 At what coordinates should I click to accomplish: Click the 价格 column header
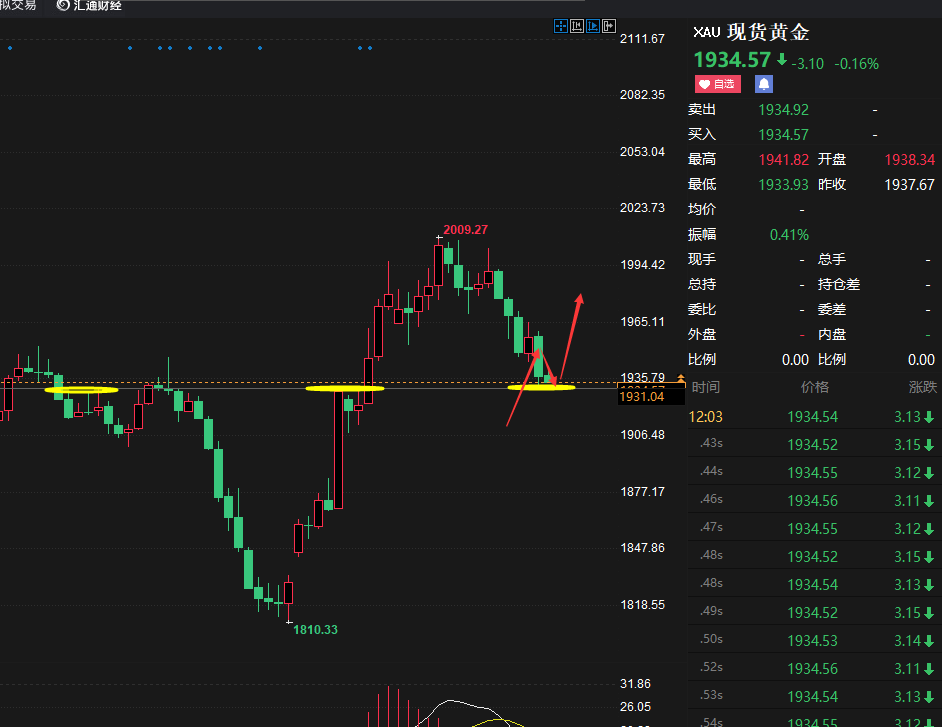coord(815,387)
